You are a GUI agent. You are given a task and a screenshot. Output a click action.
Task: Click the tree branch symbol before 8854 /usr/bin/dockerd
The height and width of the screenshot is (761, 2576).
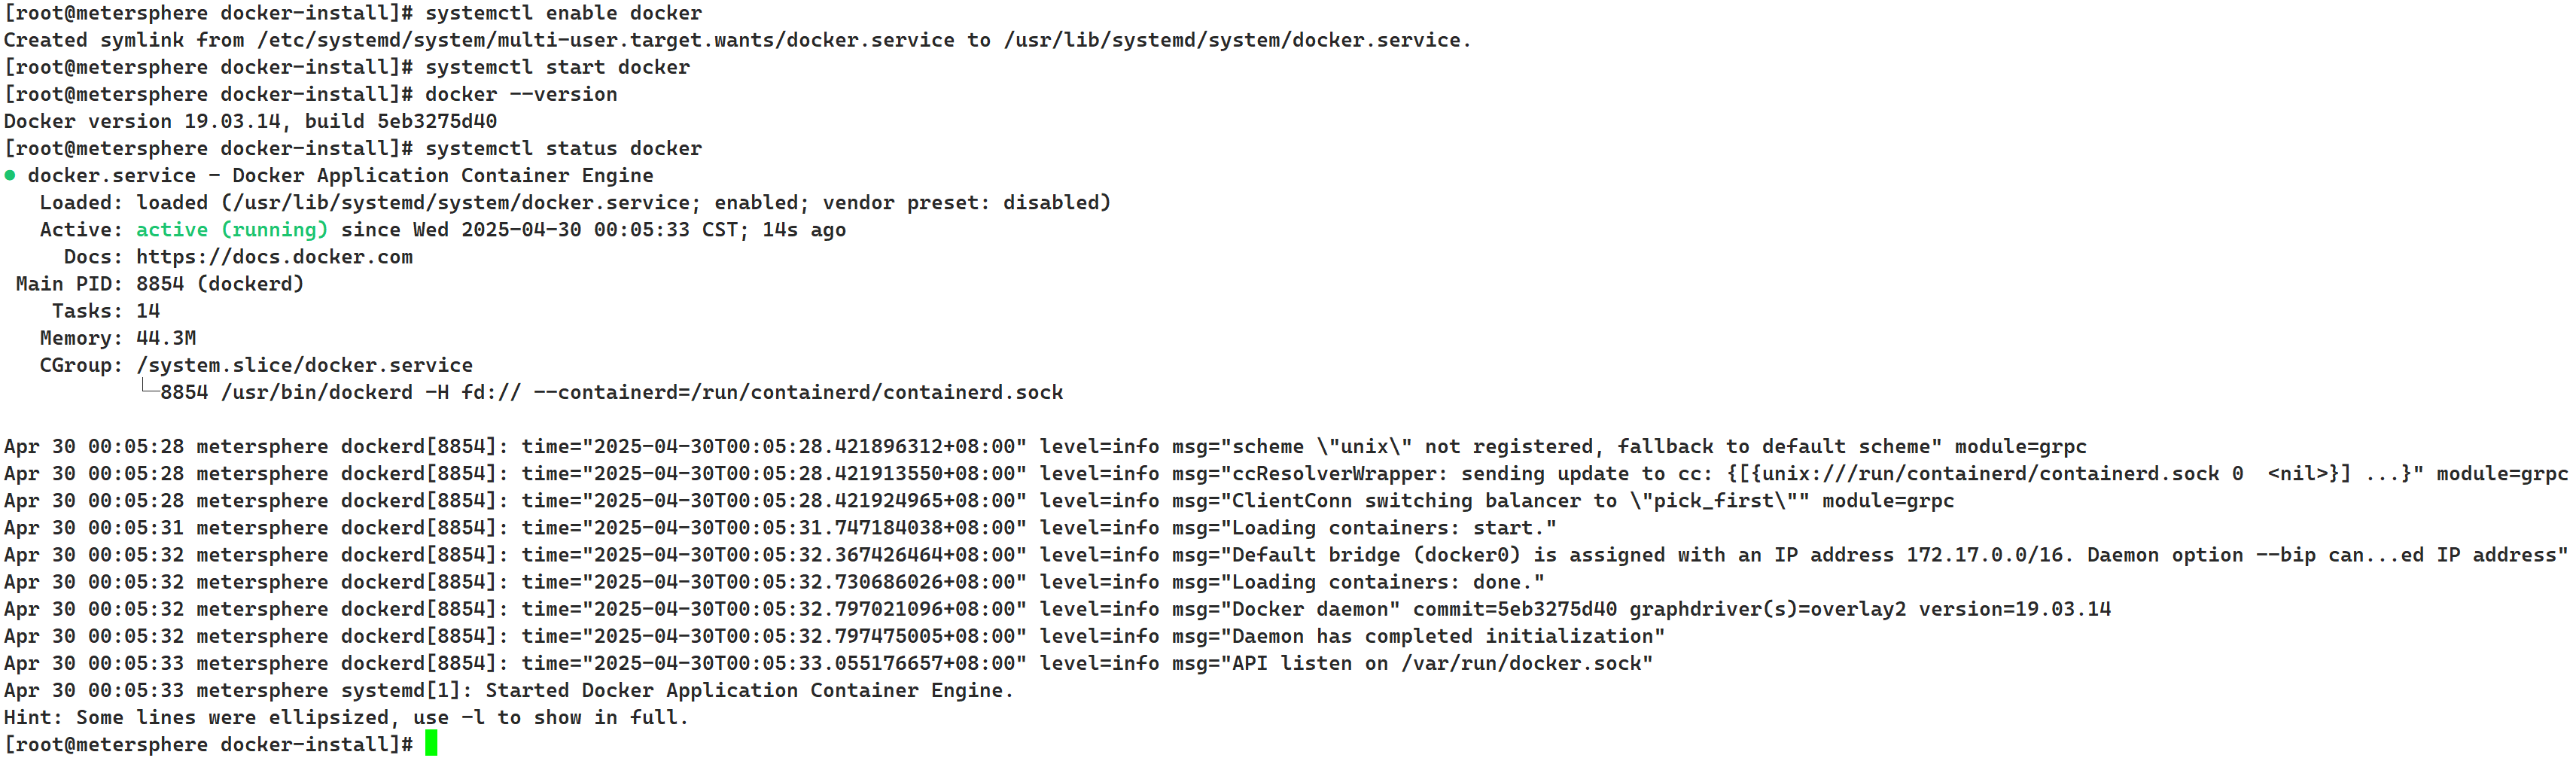[149, 390]
